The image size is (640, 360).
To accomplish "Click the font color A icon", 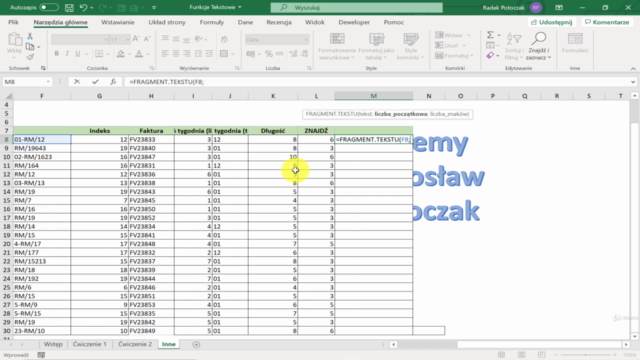I will 139,53.
